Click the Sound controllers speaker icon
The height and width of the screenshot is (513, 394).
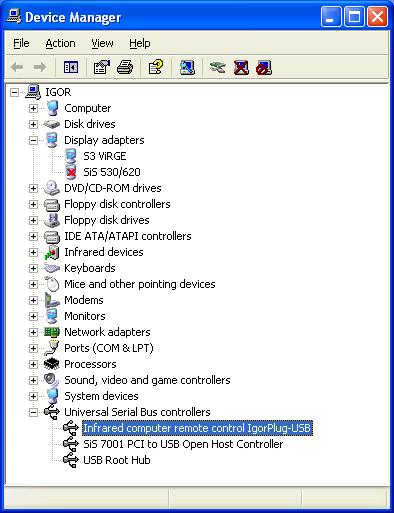(52, 380)
